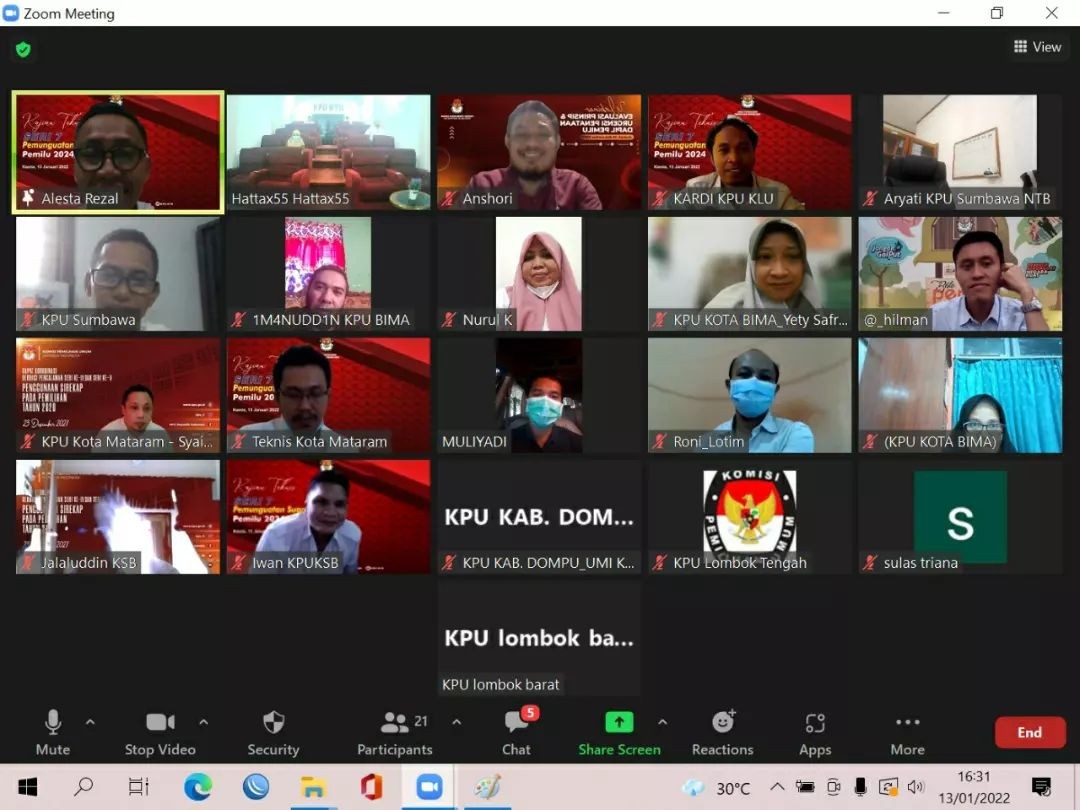Open the Reactions emoji menu
The height and width of the screenshot is (810, 1080).
click(722, 732)
